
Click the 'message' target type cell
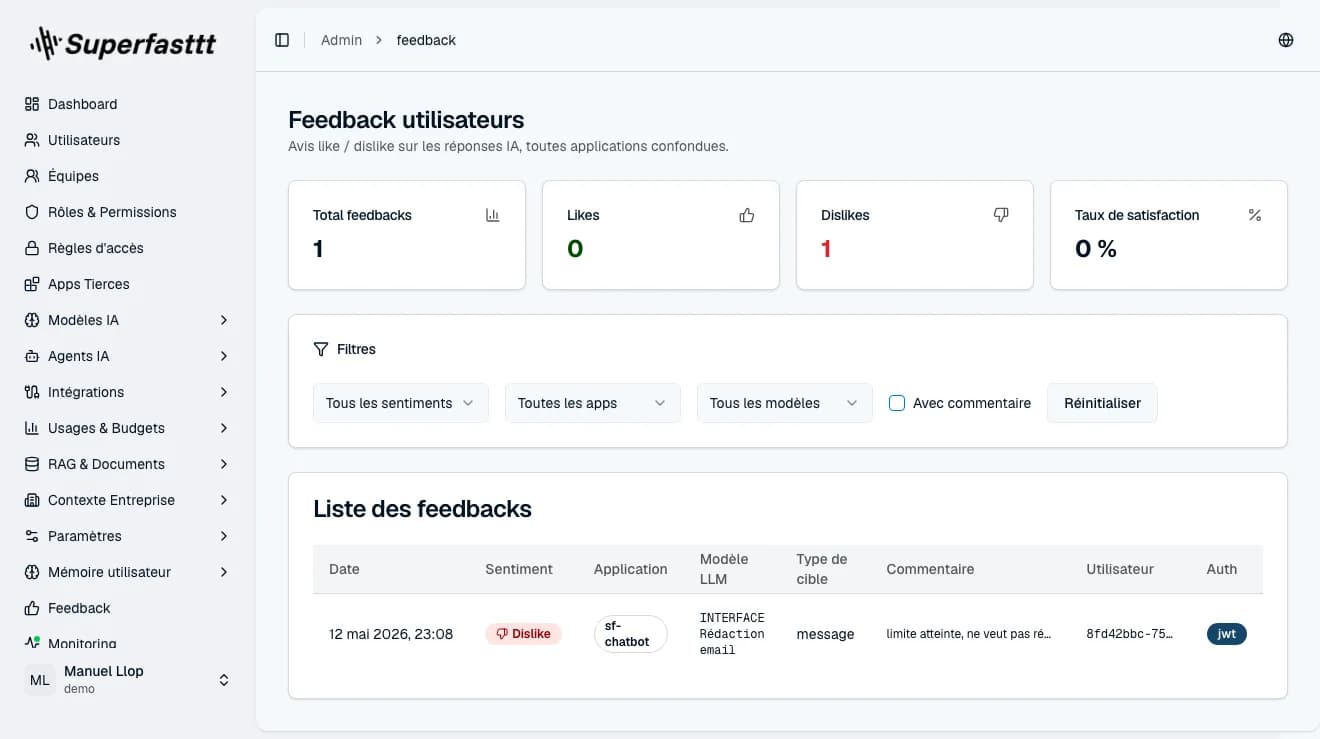tap(825, 634)
